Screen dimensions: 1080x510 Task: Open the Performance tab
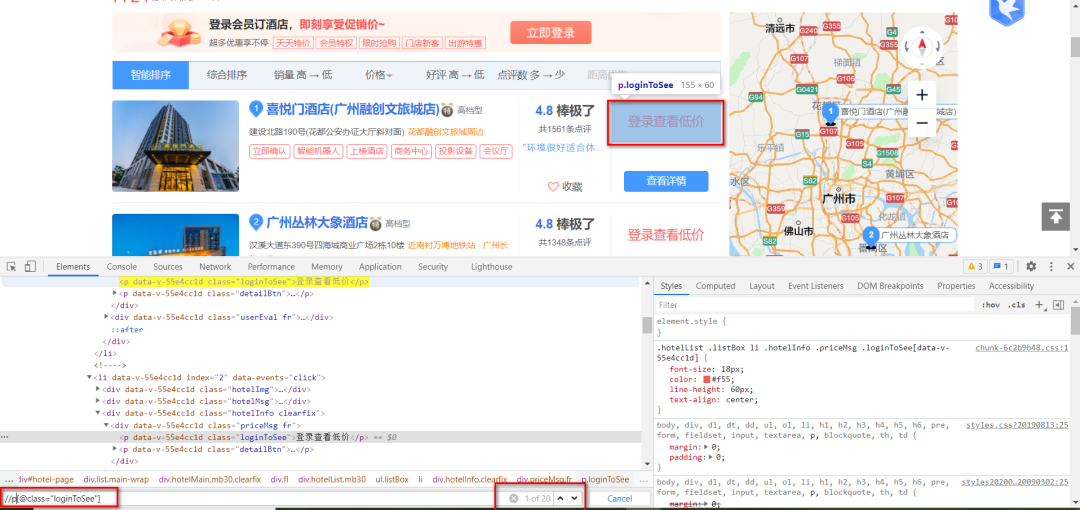(x=271, y=267)
